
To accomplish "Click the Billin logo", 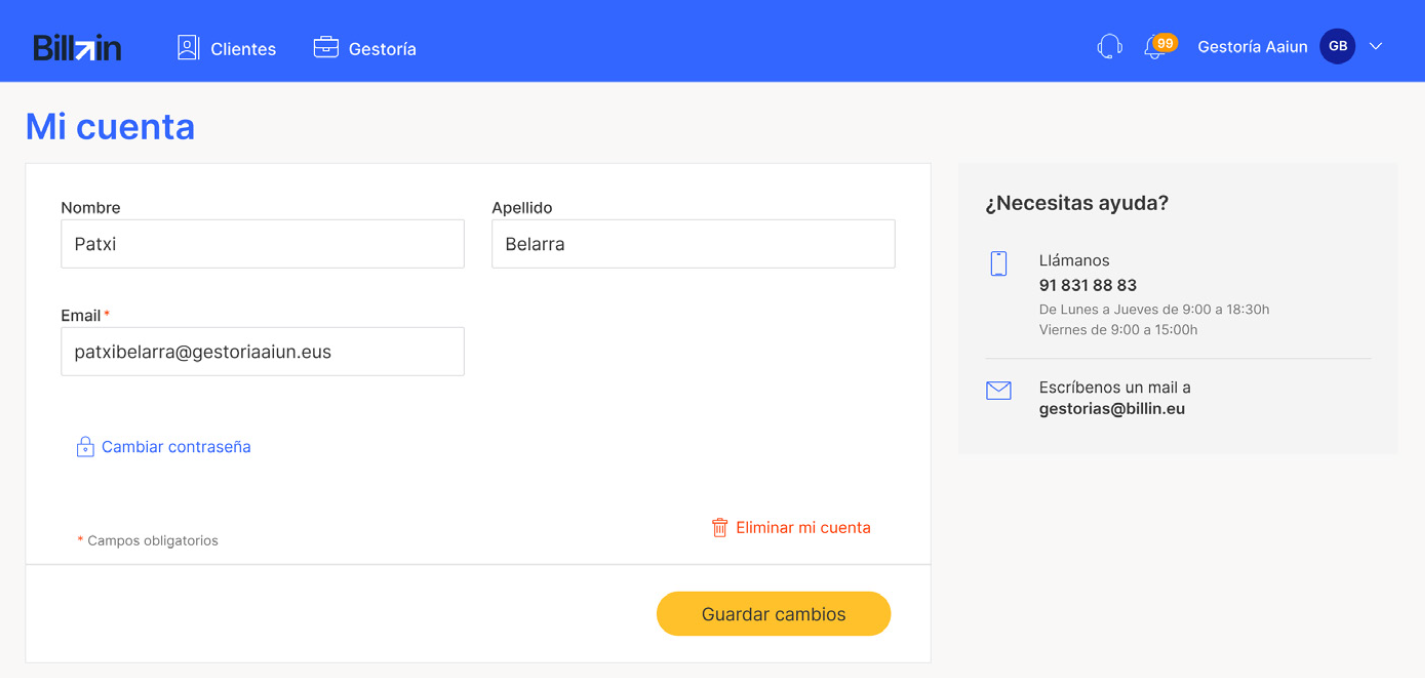I will (77, 47).
